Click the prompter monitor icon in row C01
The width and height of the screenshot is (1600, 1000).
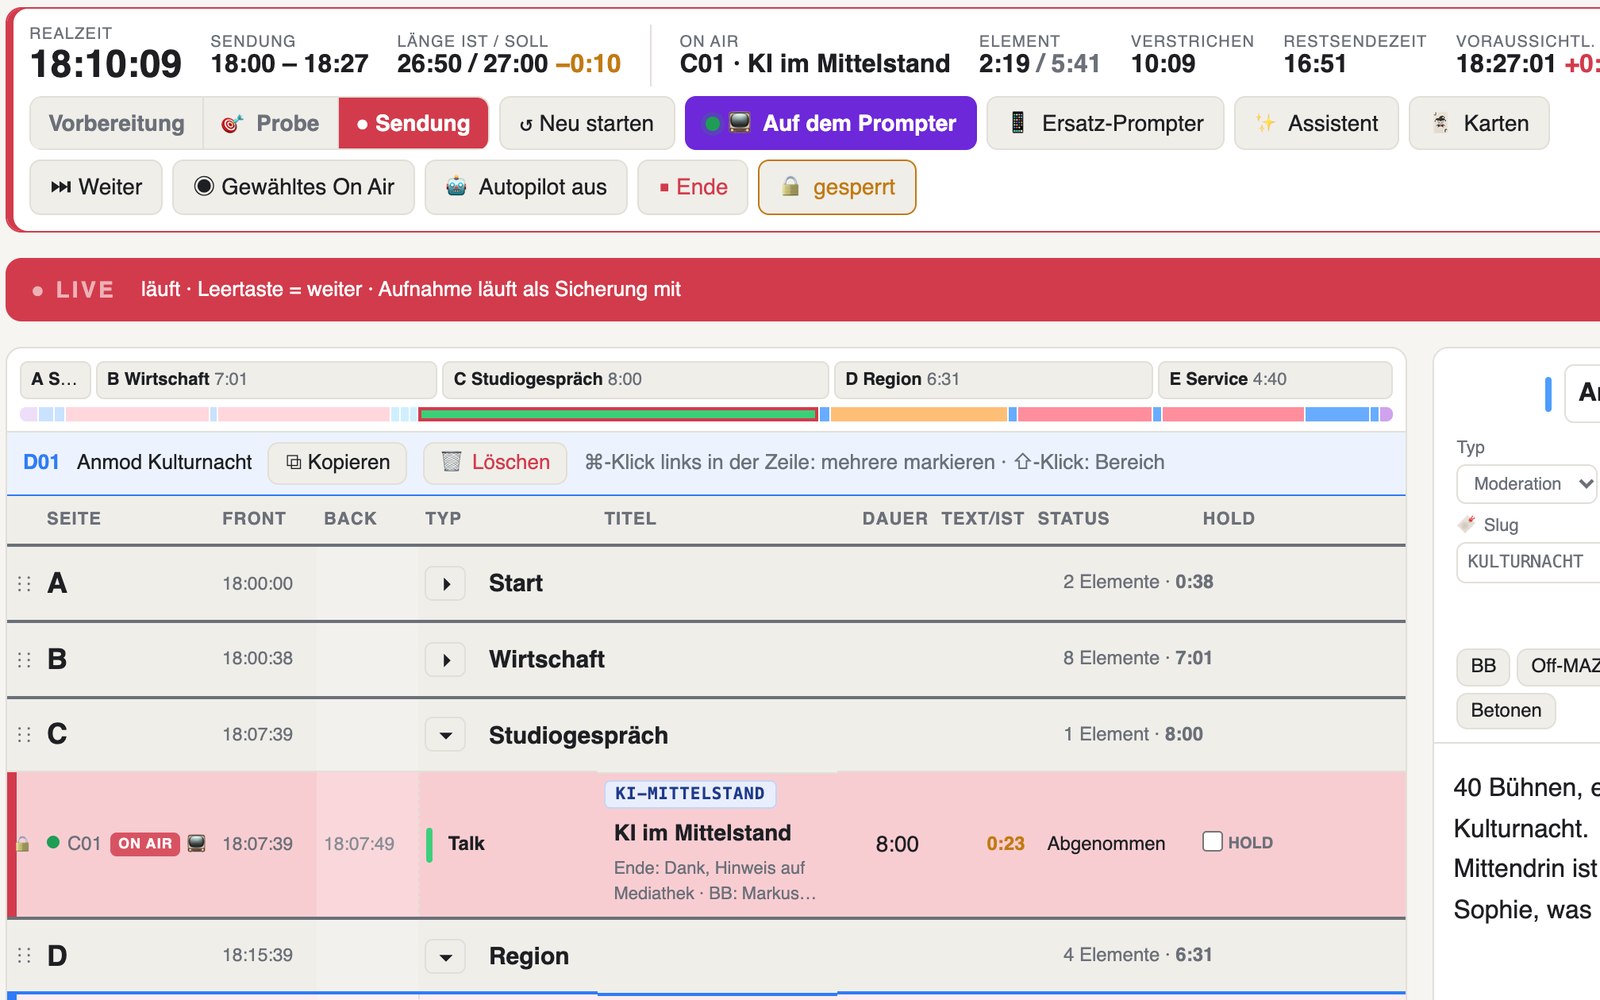point(197,843)
